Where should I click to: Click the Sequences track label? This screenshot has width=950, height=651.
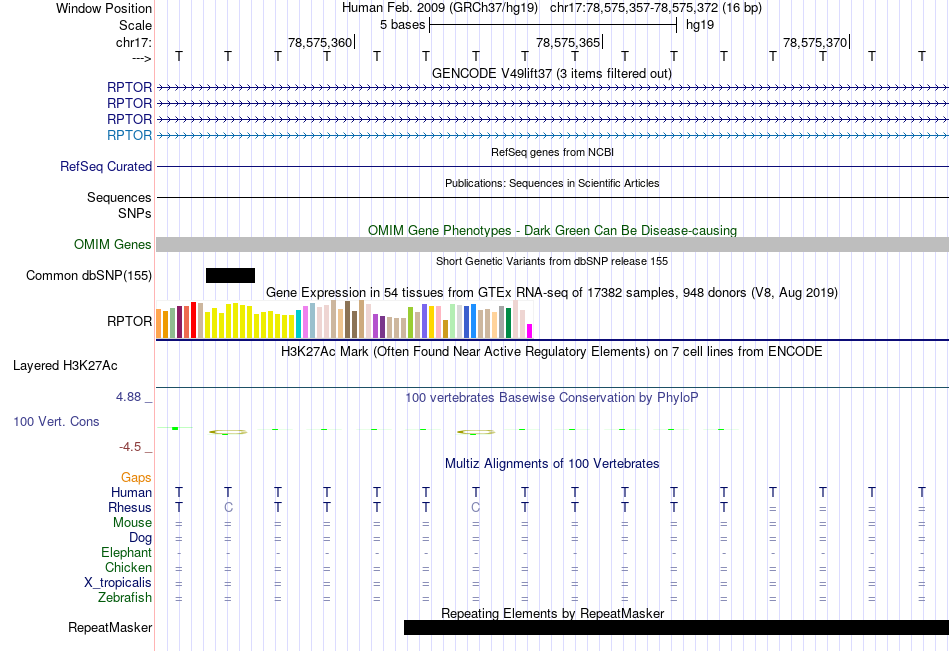click(x=119, y=197)
